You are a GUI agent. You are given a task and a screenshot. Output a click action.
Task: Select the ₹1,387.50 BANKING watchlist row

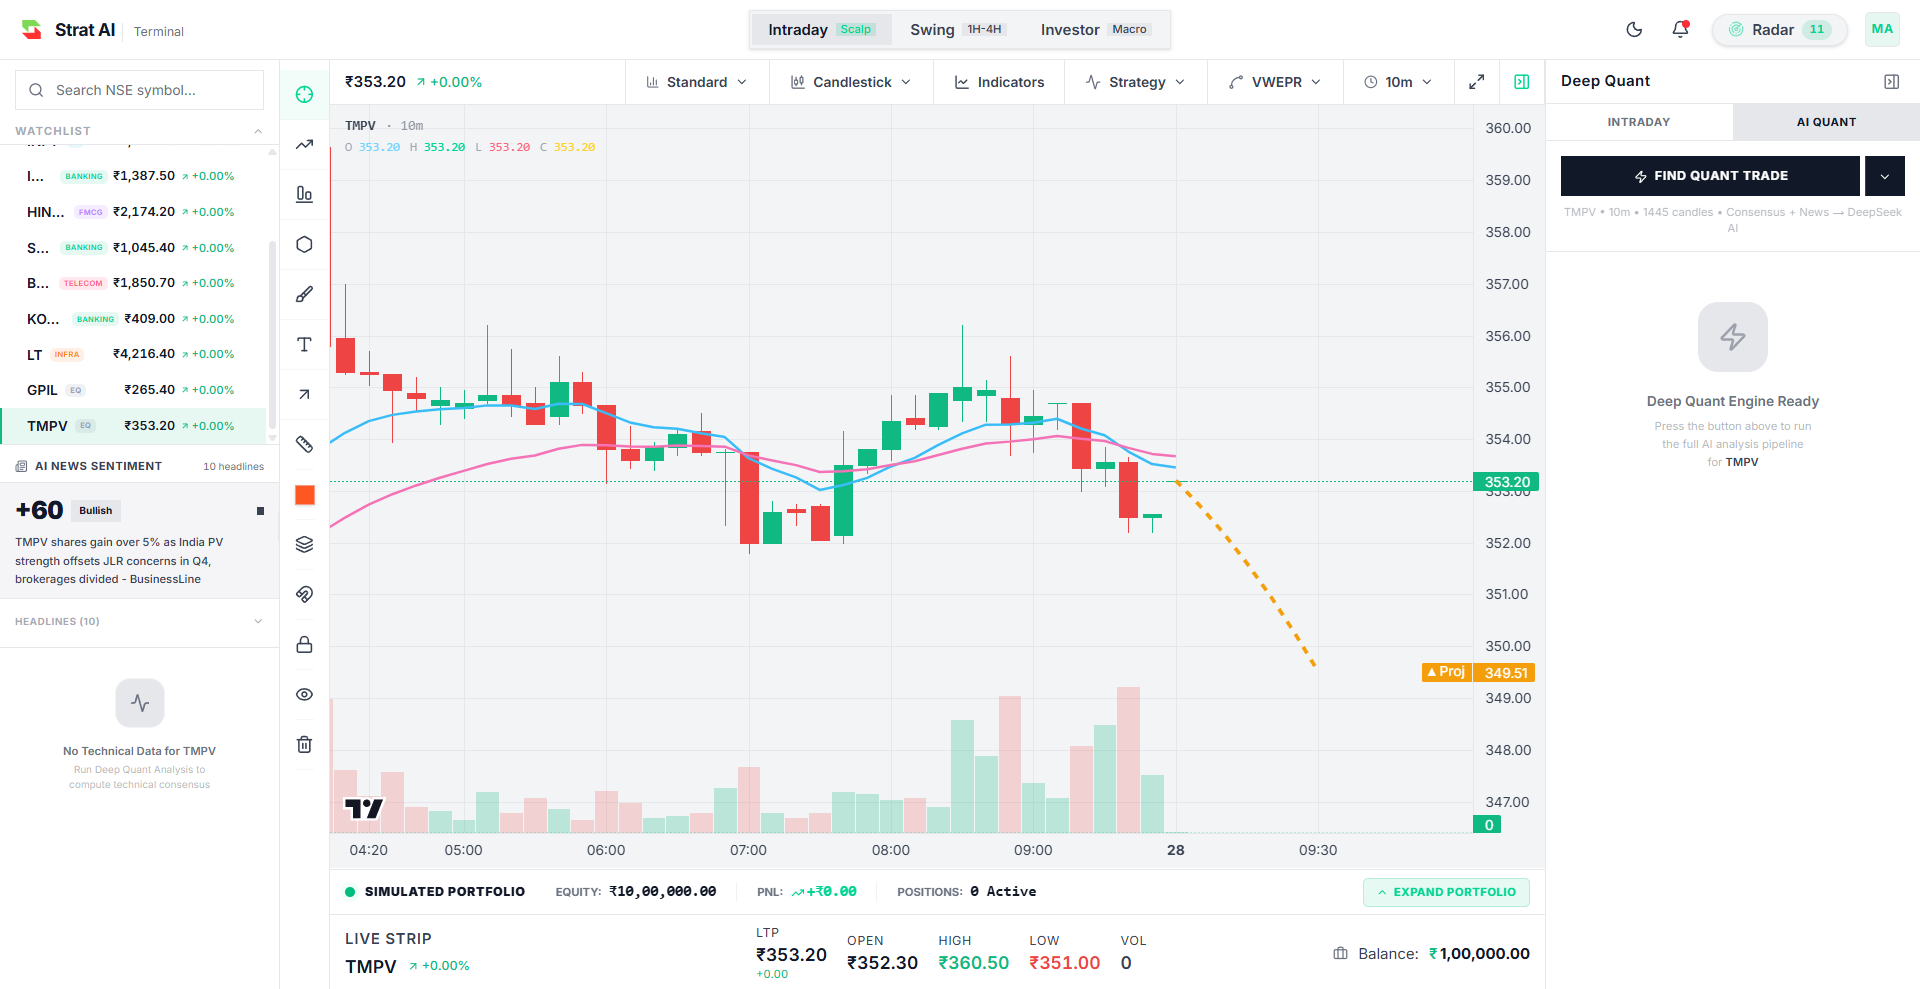[x=133, y=176]
